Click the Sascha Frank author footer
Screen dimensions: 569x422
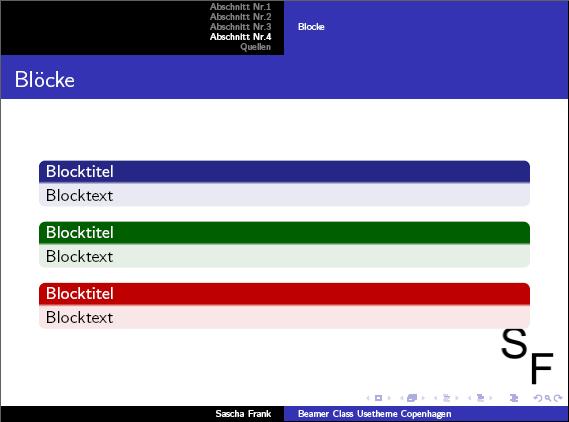[243, 414]
